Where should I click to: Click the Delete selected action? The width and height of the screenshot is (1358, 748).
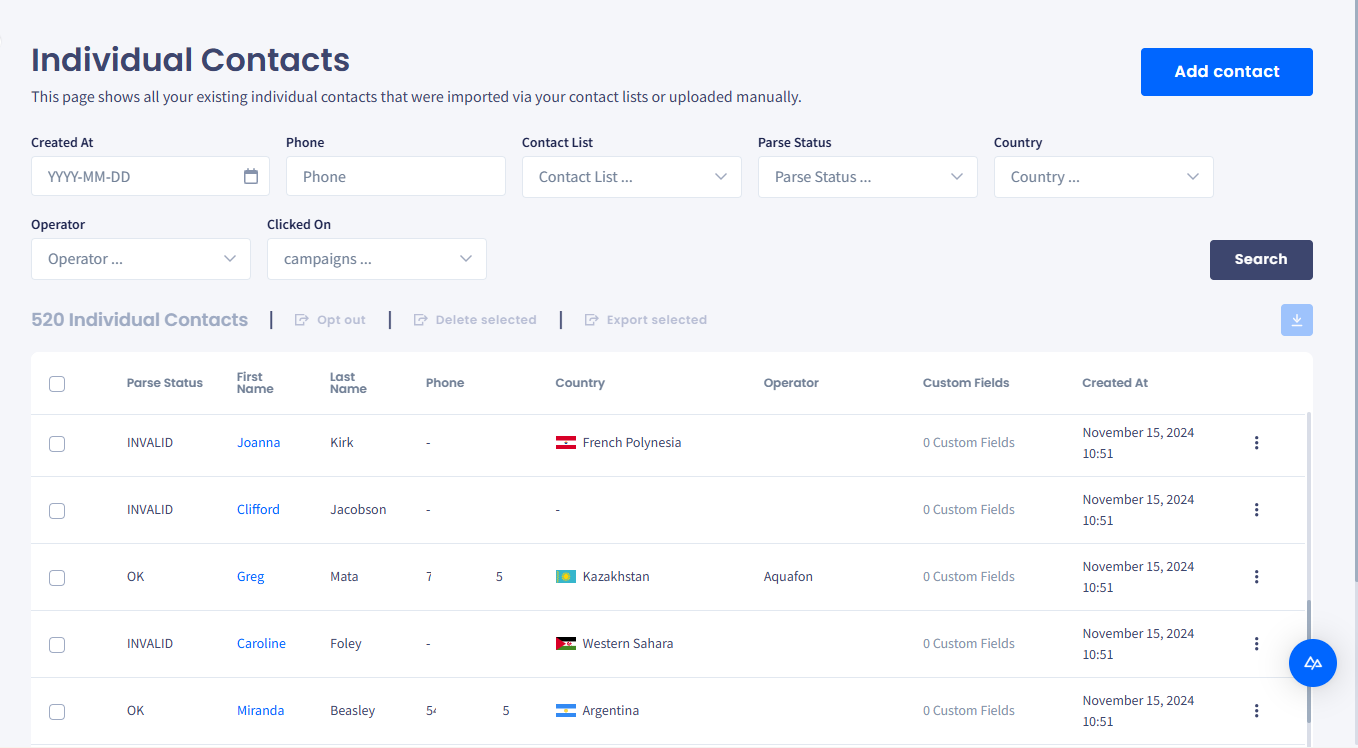(x=475, y=320)
